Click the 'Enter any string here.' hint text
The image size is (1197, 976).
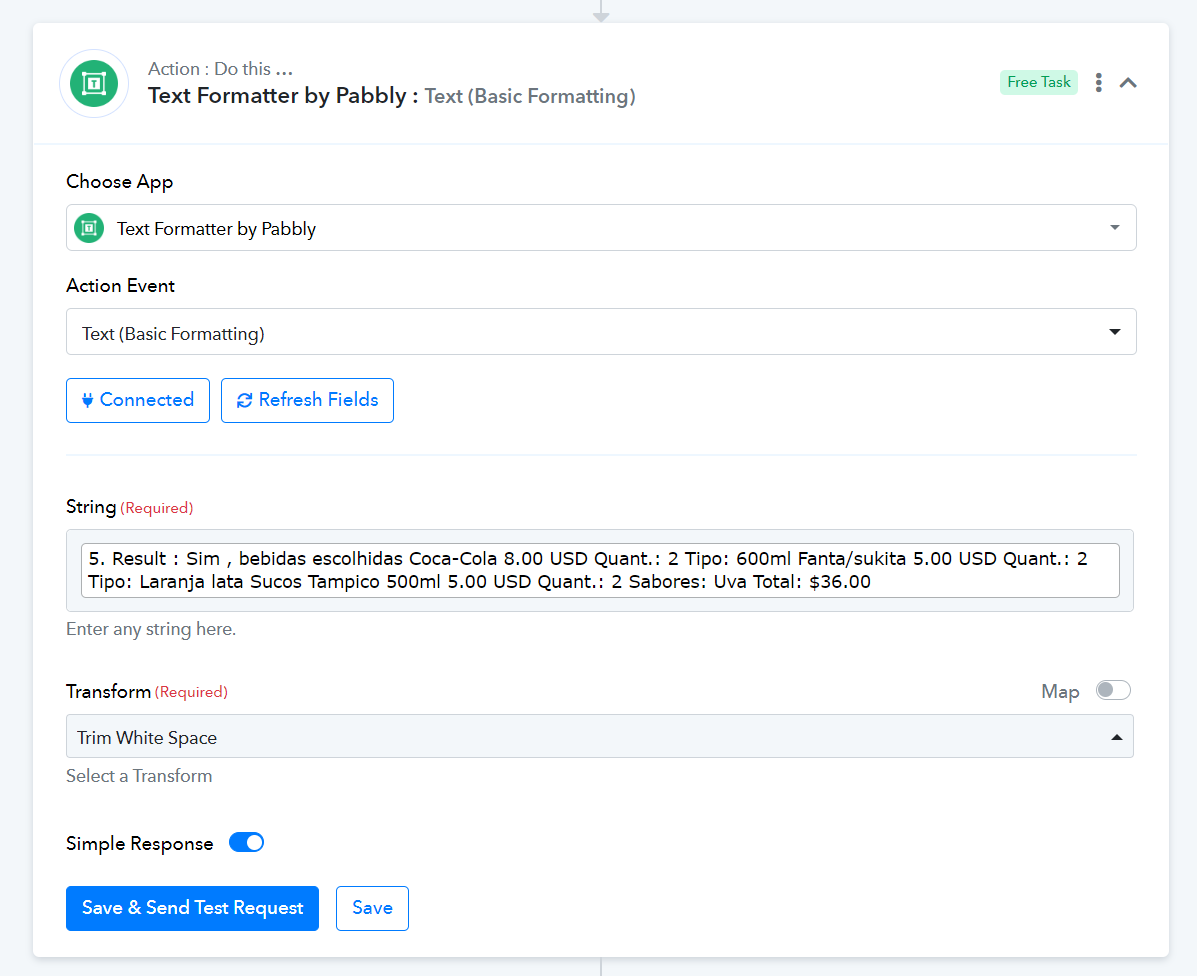coord(151,629)
